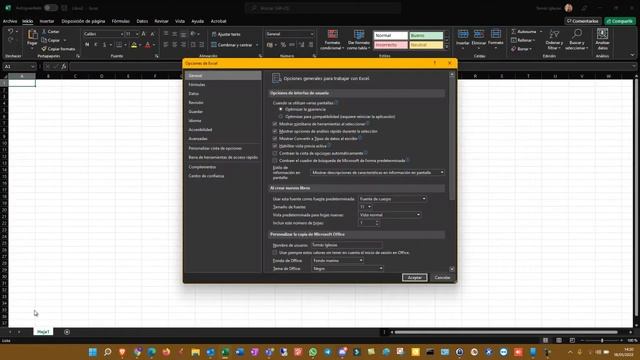Click the Cortar scissors icon
640x360 pixels.
point(44,31)
